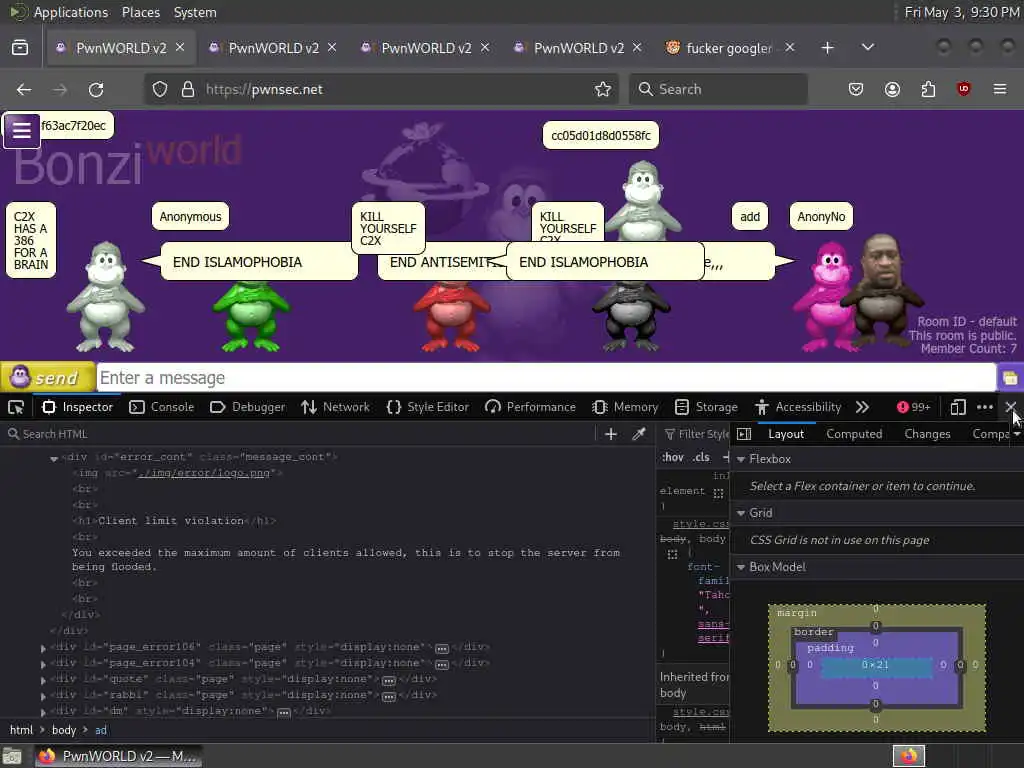Switch to the Changes sidebar tab
This screenshot has width=1024, height=768.
tap(927, 434)
